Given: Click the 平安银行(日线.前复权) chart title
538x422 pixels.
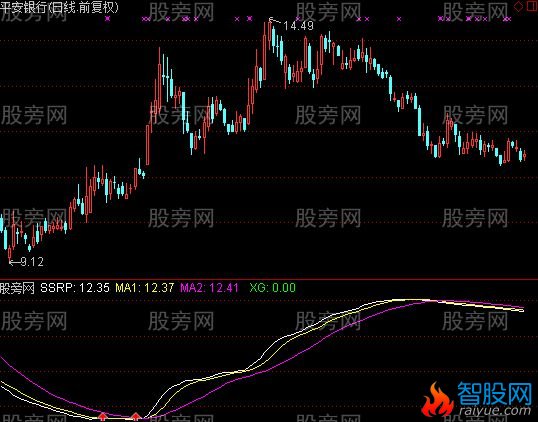Looking at the screenshot, I should click(x=59, y=8).
